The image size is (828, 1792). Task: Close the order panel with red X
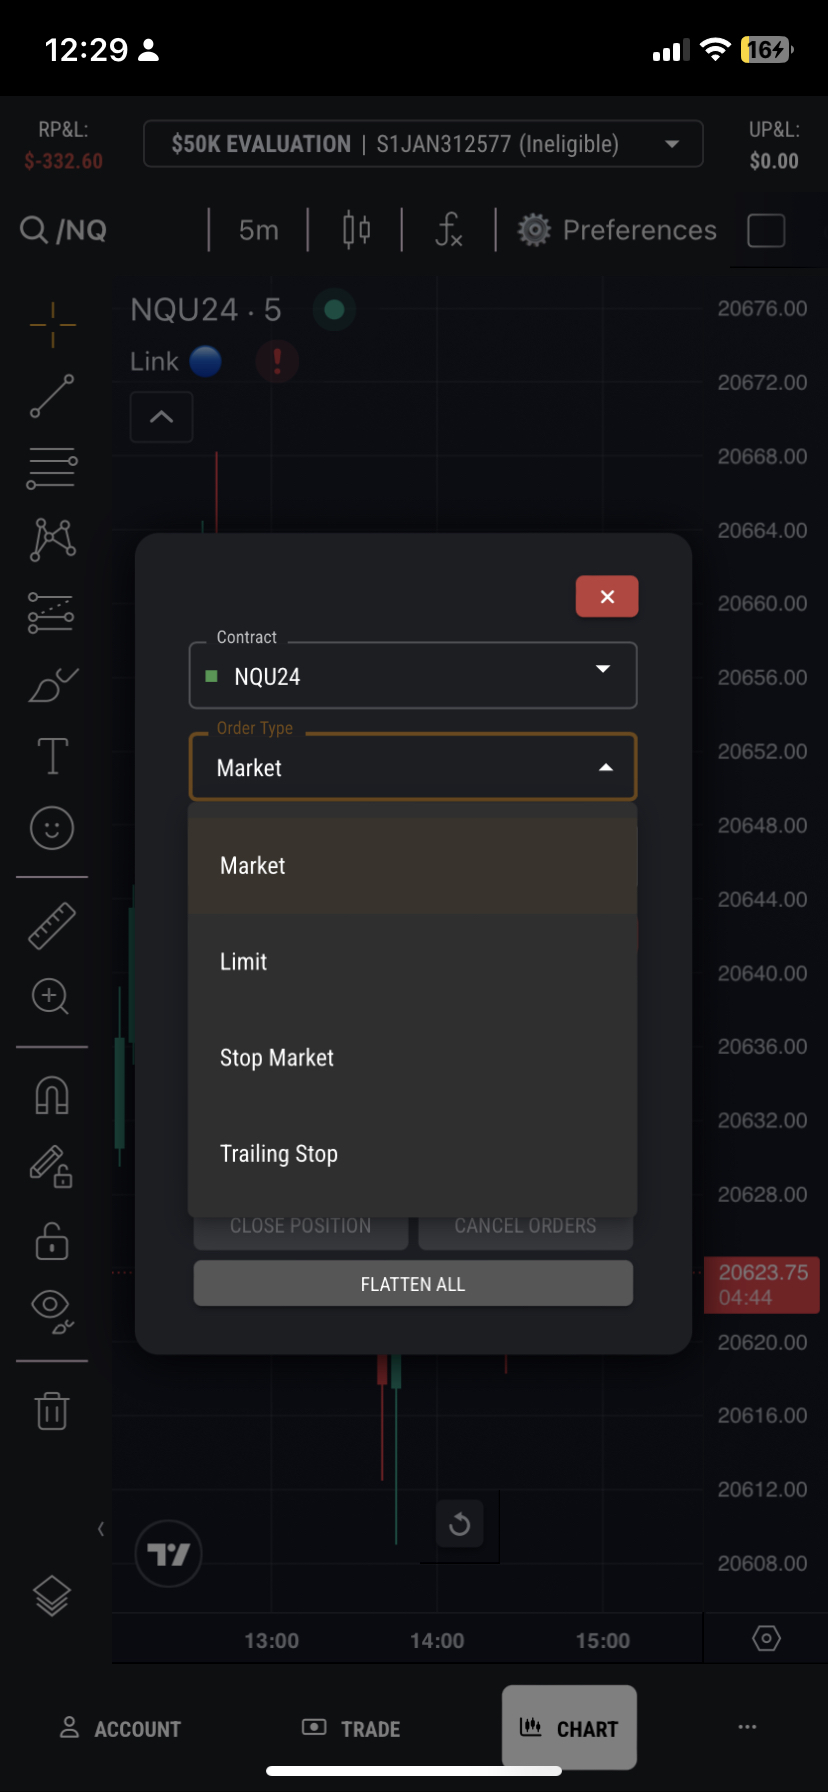[607, 597]
